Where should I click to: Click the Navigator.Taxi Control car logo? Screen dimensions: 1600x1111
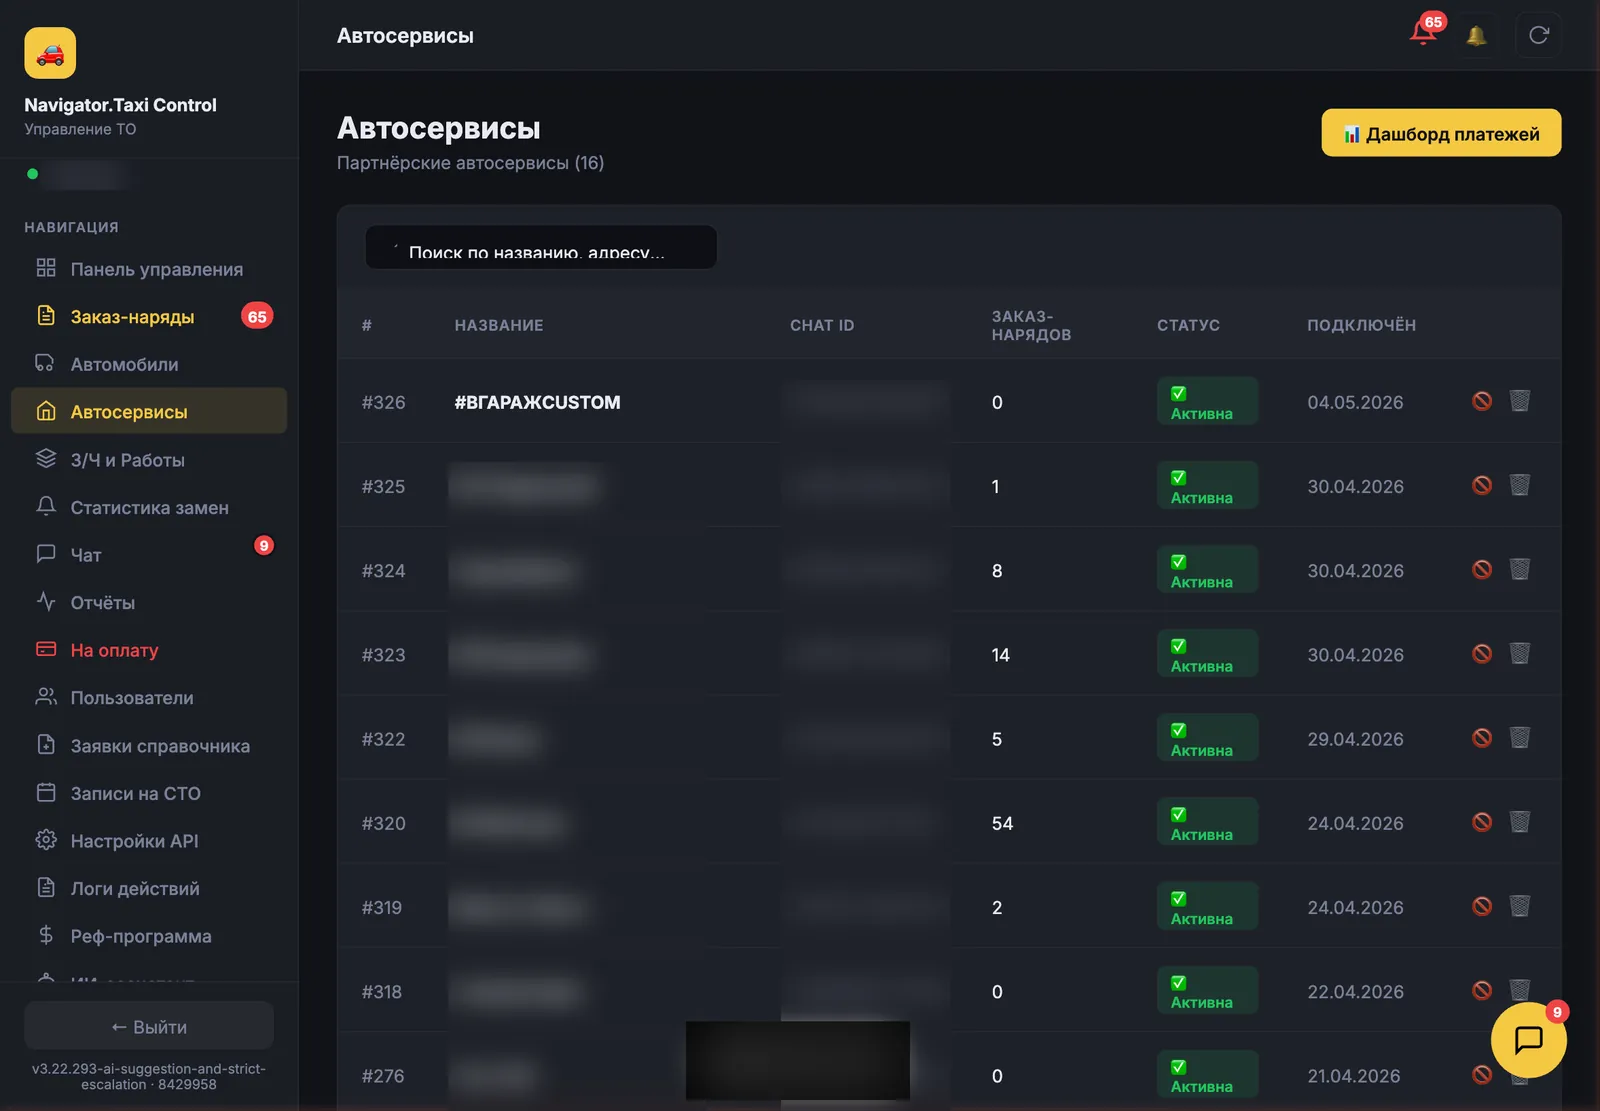50,53
